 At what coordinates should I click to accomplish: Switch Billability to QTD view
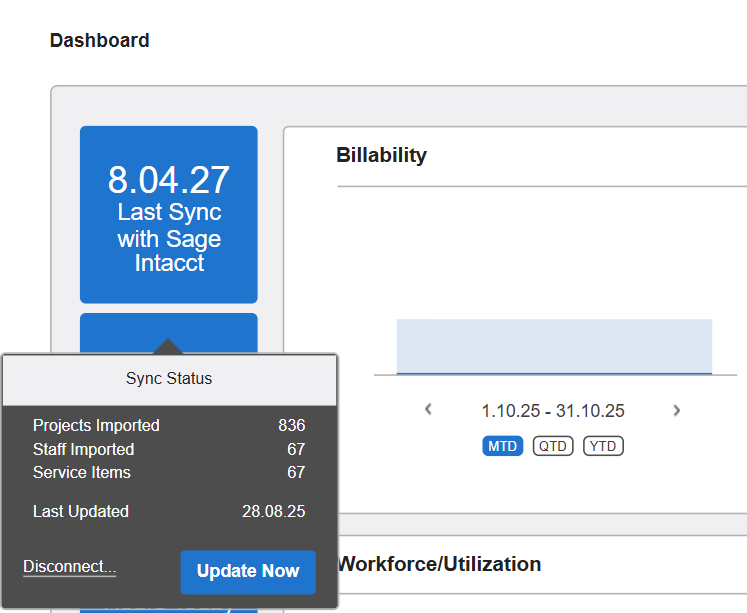pyautogui.click(x=553, y=446)
